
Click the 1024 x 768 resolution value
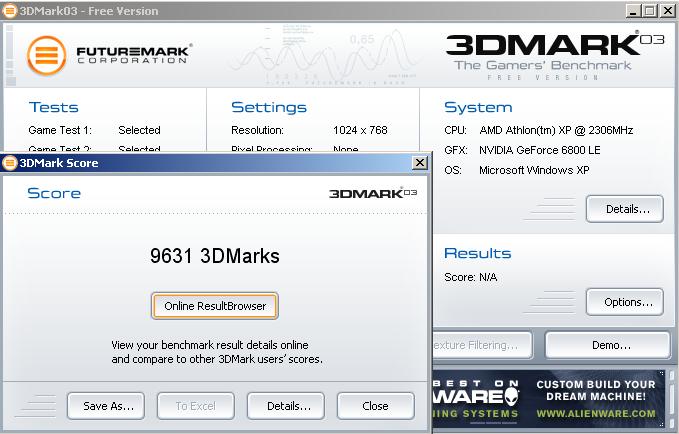pyautogui.click(x=360, y=130)
